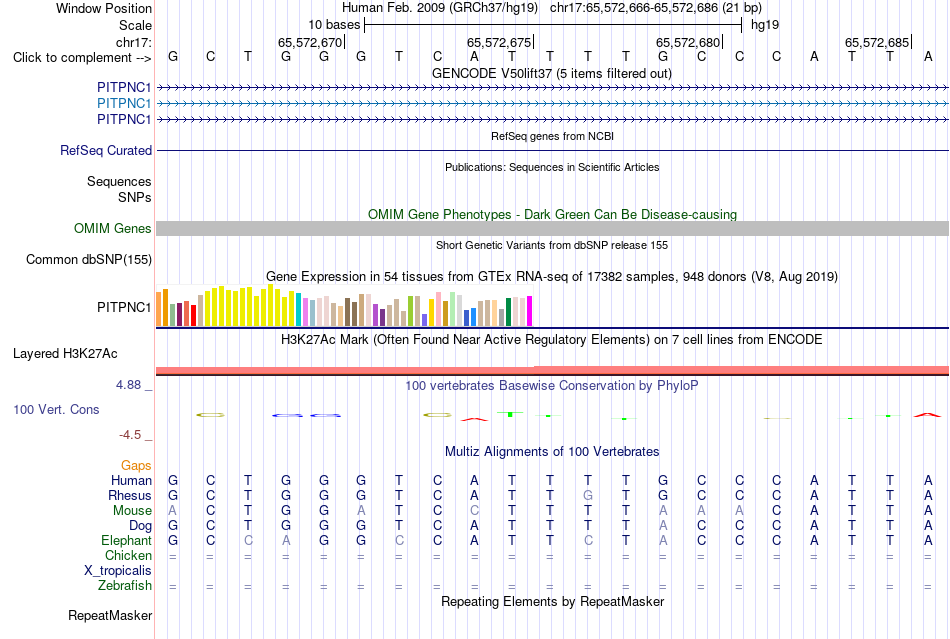Click the green 'OMIM Gene Phenotypes' track title
This screenshot has height=639, width=950.
(x=553, y=214)
